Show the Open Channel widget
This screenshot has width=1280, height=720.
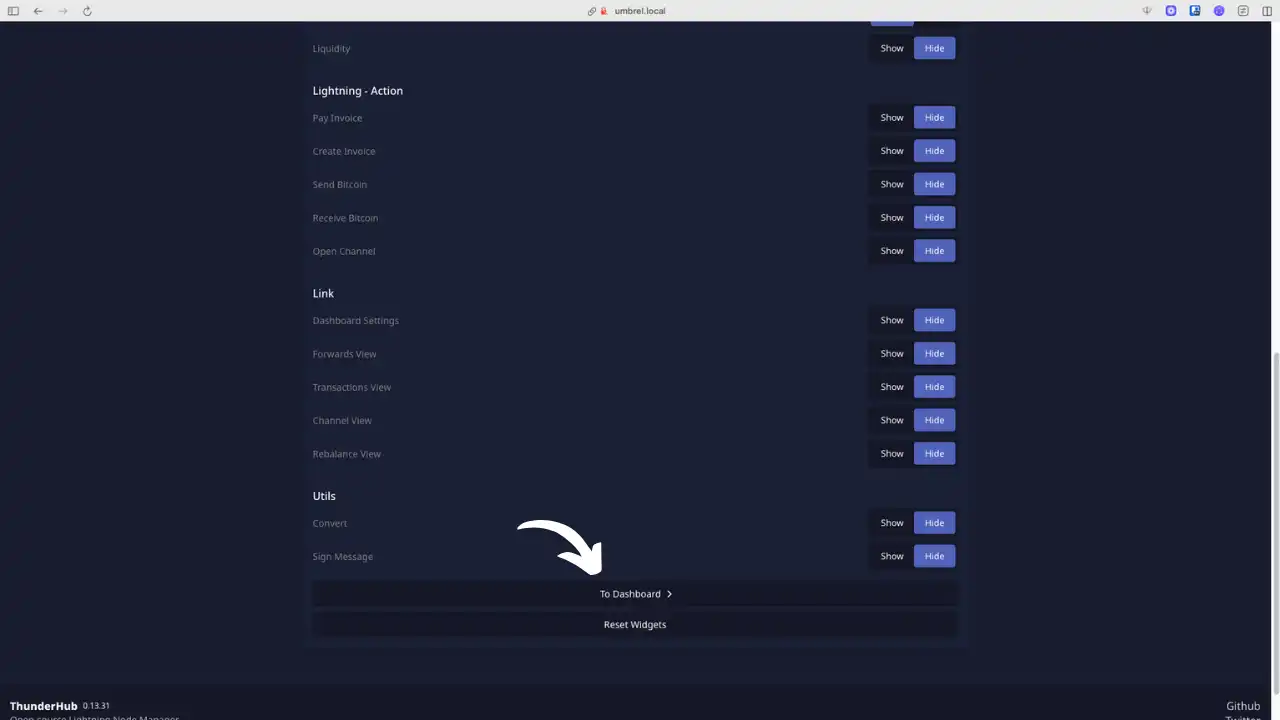(x=892, y=251)
